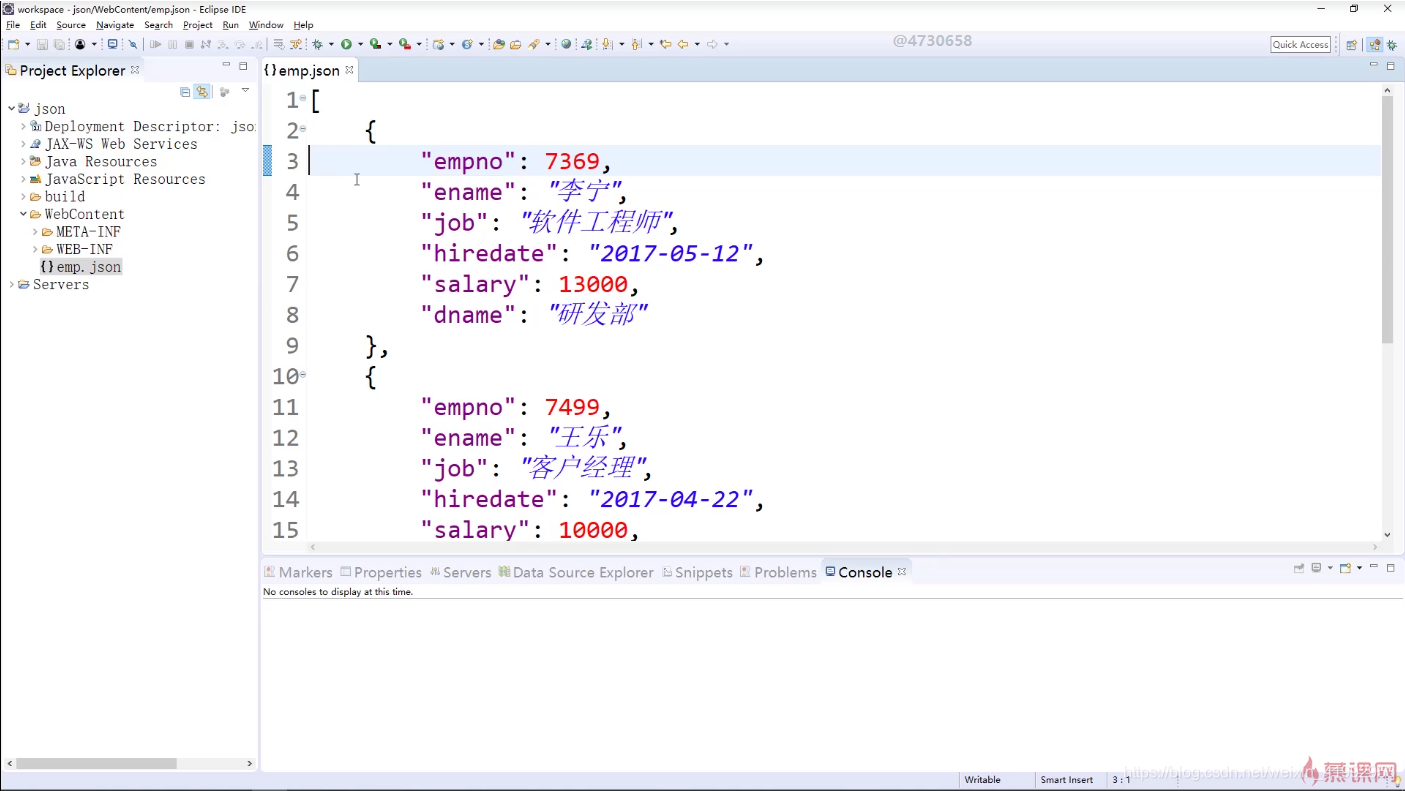Select emp.json in Project Explorer

pyautogui.click(x=81, y=267)
